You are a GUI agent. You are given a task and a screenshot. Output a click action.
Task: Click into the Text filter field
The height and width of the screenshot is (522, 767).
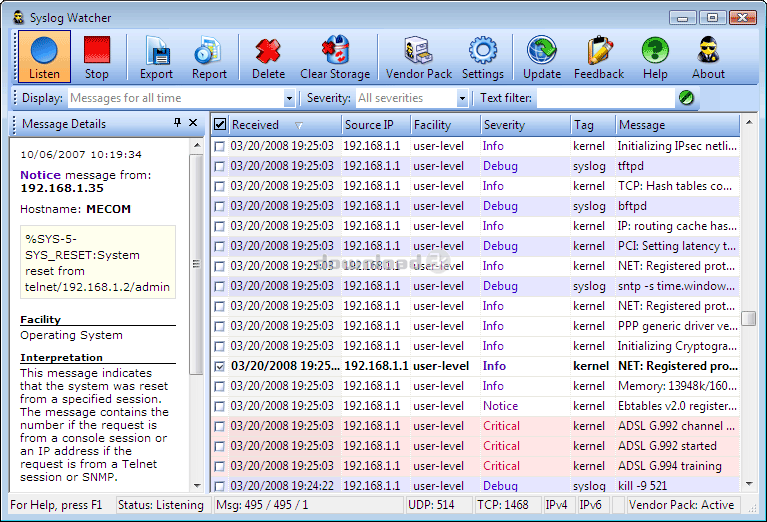click(604, 98)
